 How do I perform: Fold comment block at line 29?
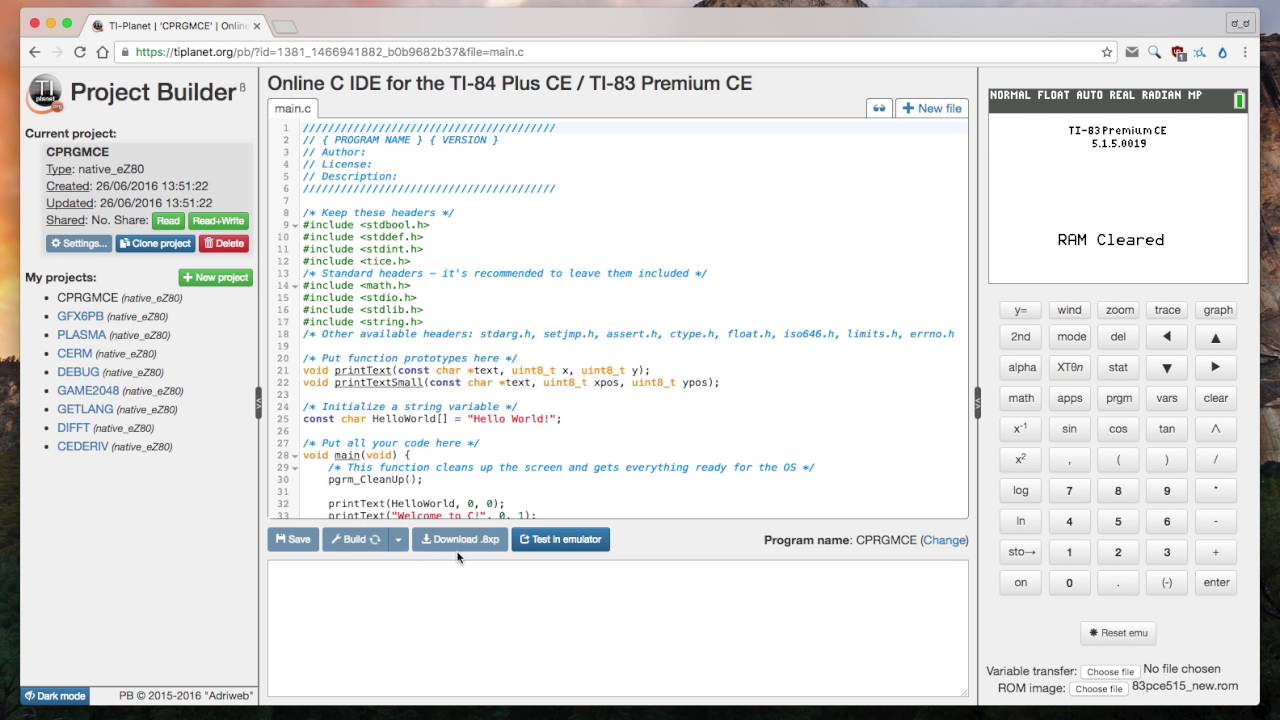click(295, 468)
